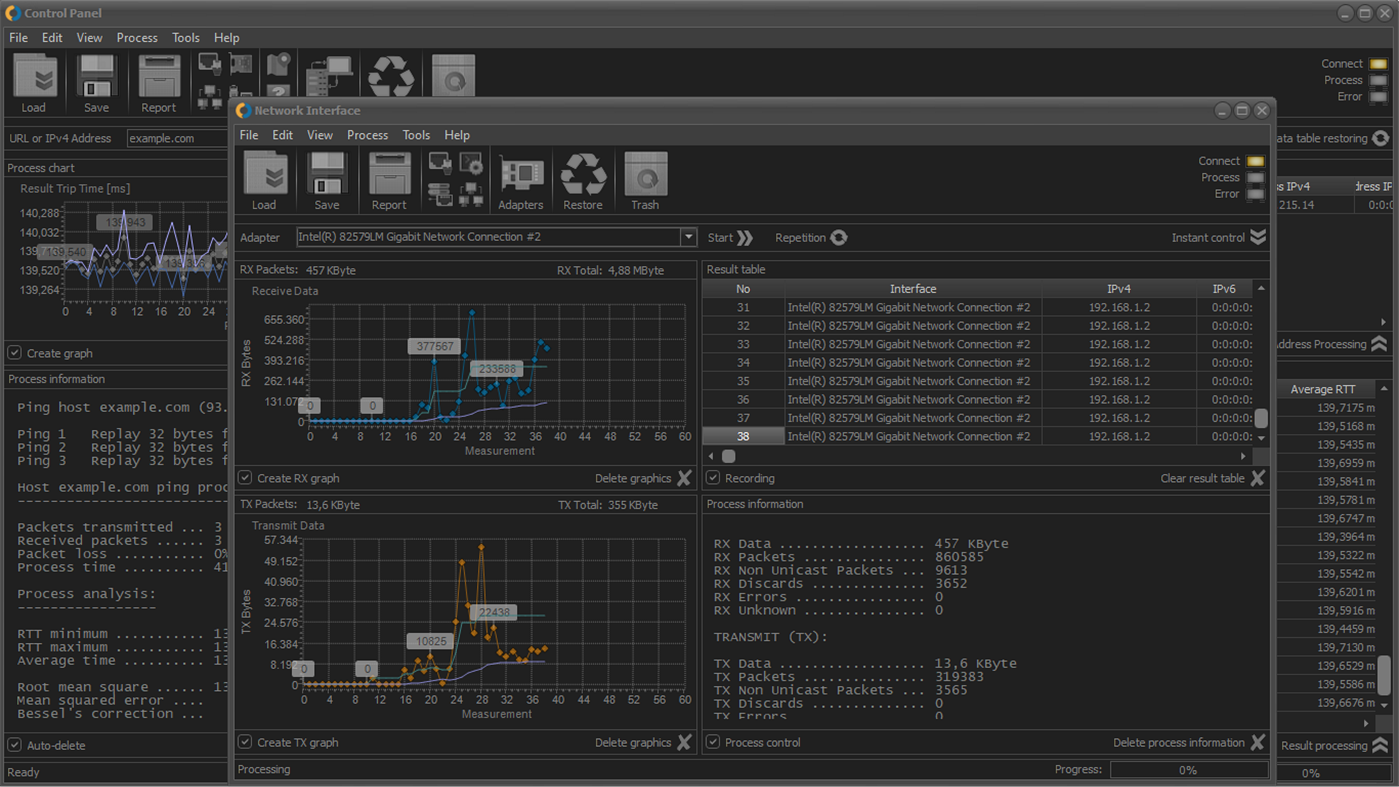Click Repetition cycle icon

pos(839,238)
